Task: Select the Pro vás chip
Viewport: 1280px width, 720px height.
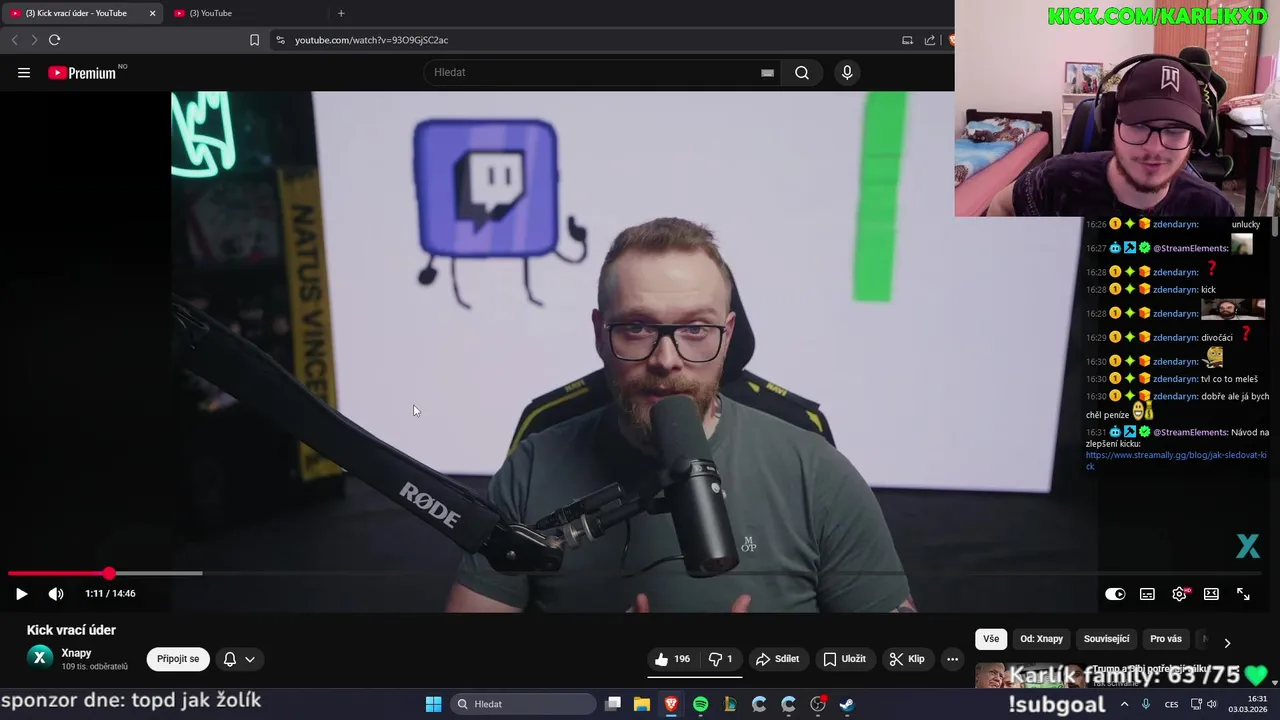Action: coord(1166,639)
